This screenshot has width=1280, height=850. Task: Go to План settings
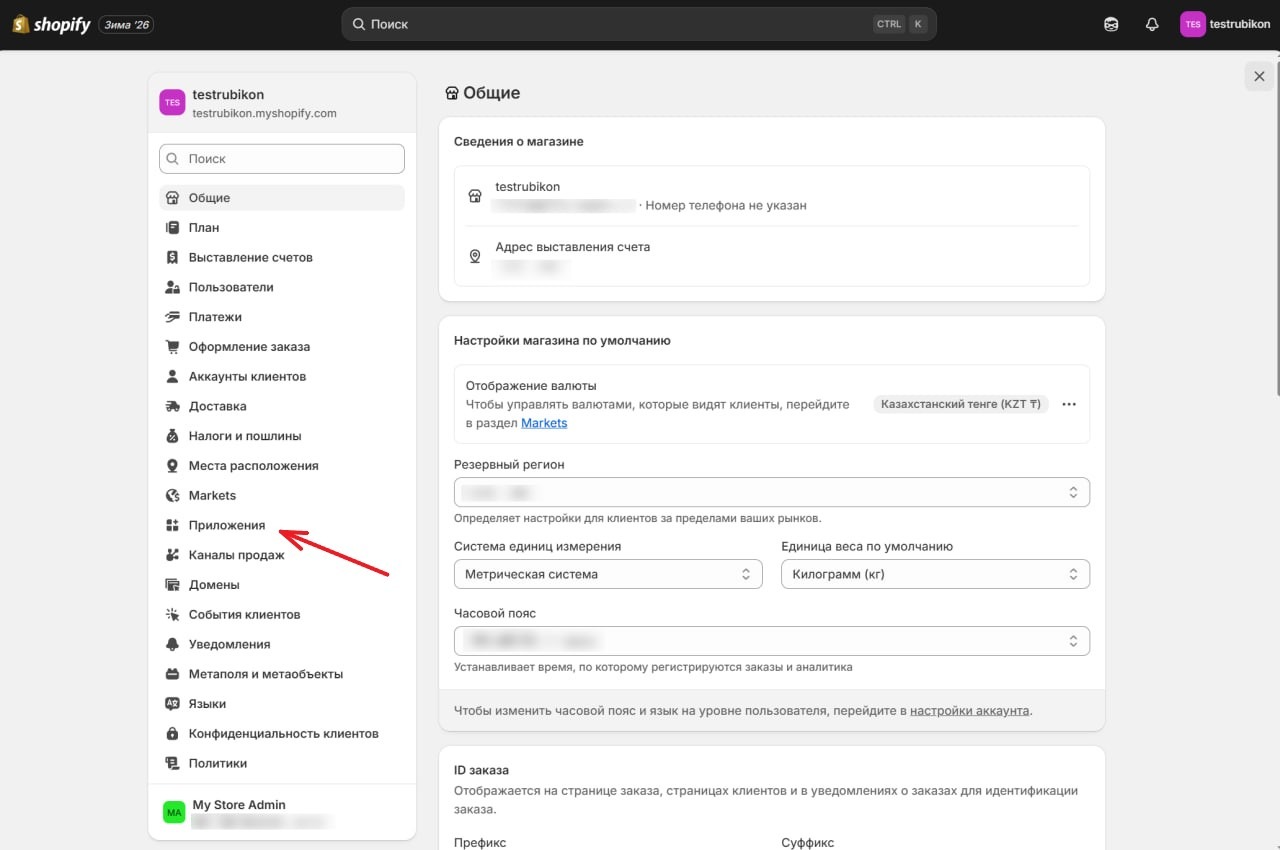(282, 228)
